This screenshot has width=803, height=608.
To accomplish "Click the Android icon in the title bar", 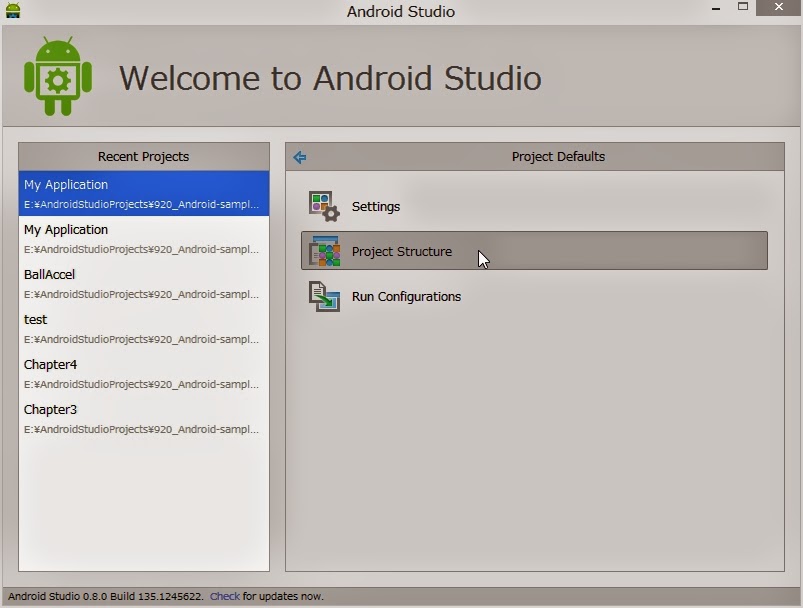I will click(12, 8).
